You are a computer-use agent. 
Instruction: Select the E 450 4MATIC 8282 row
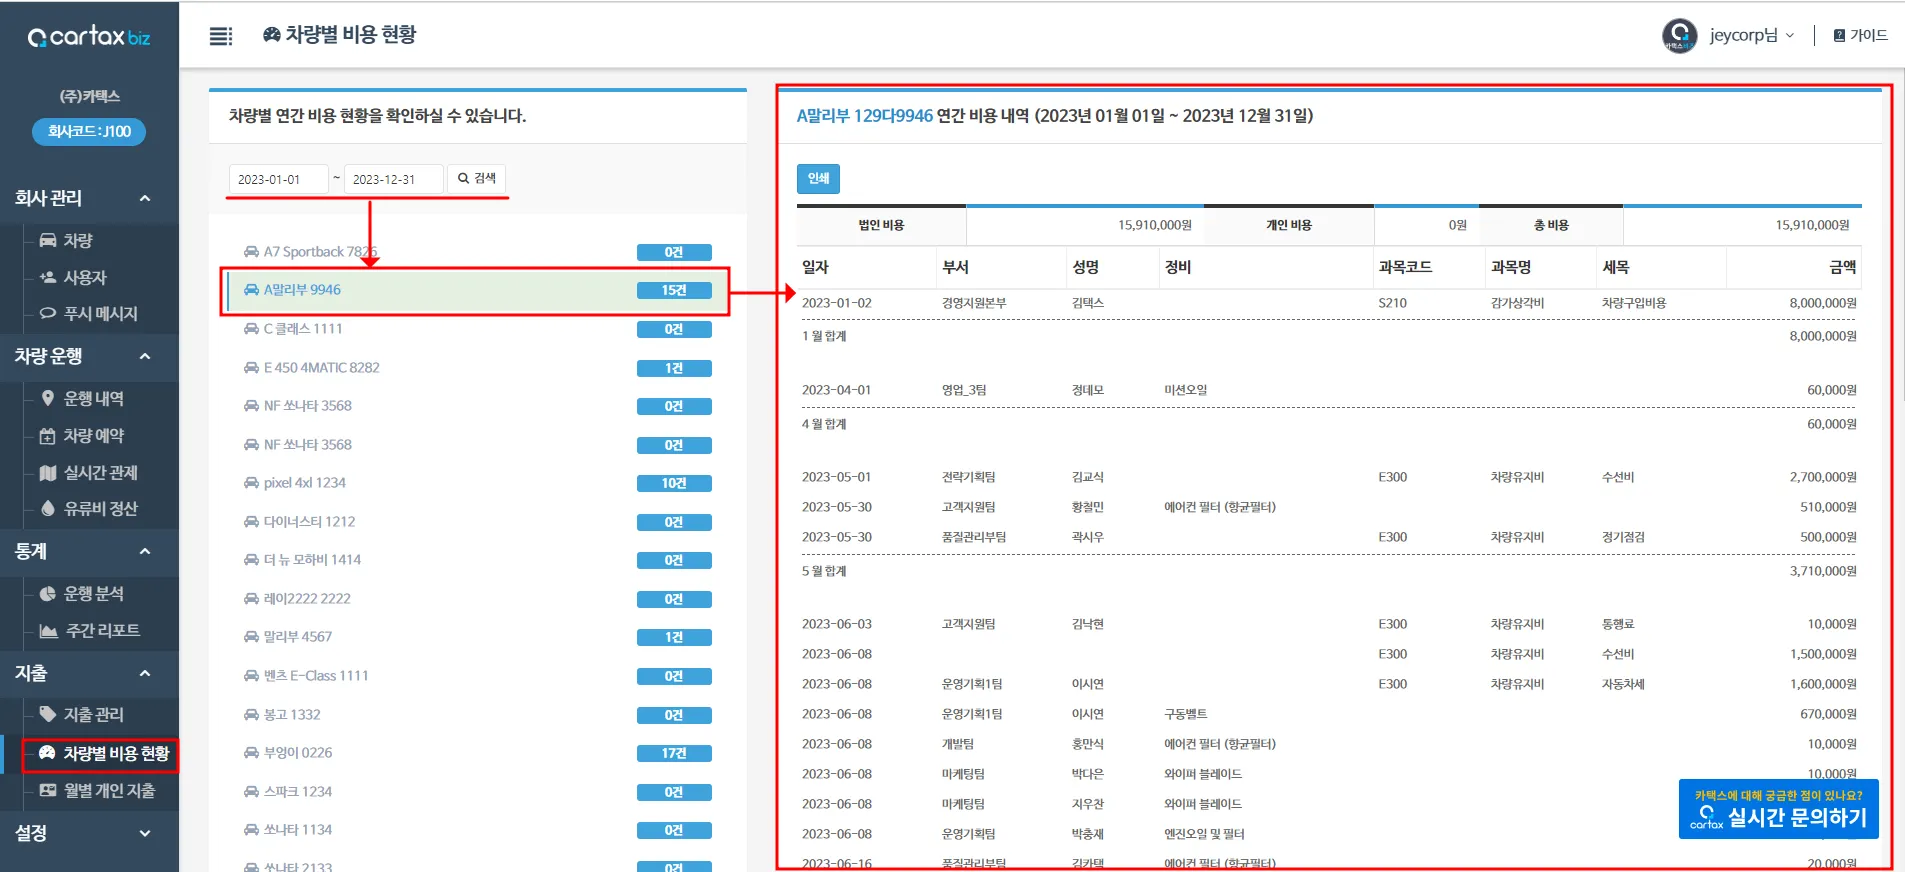[x=478, y=368]
